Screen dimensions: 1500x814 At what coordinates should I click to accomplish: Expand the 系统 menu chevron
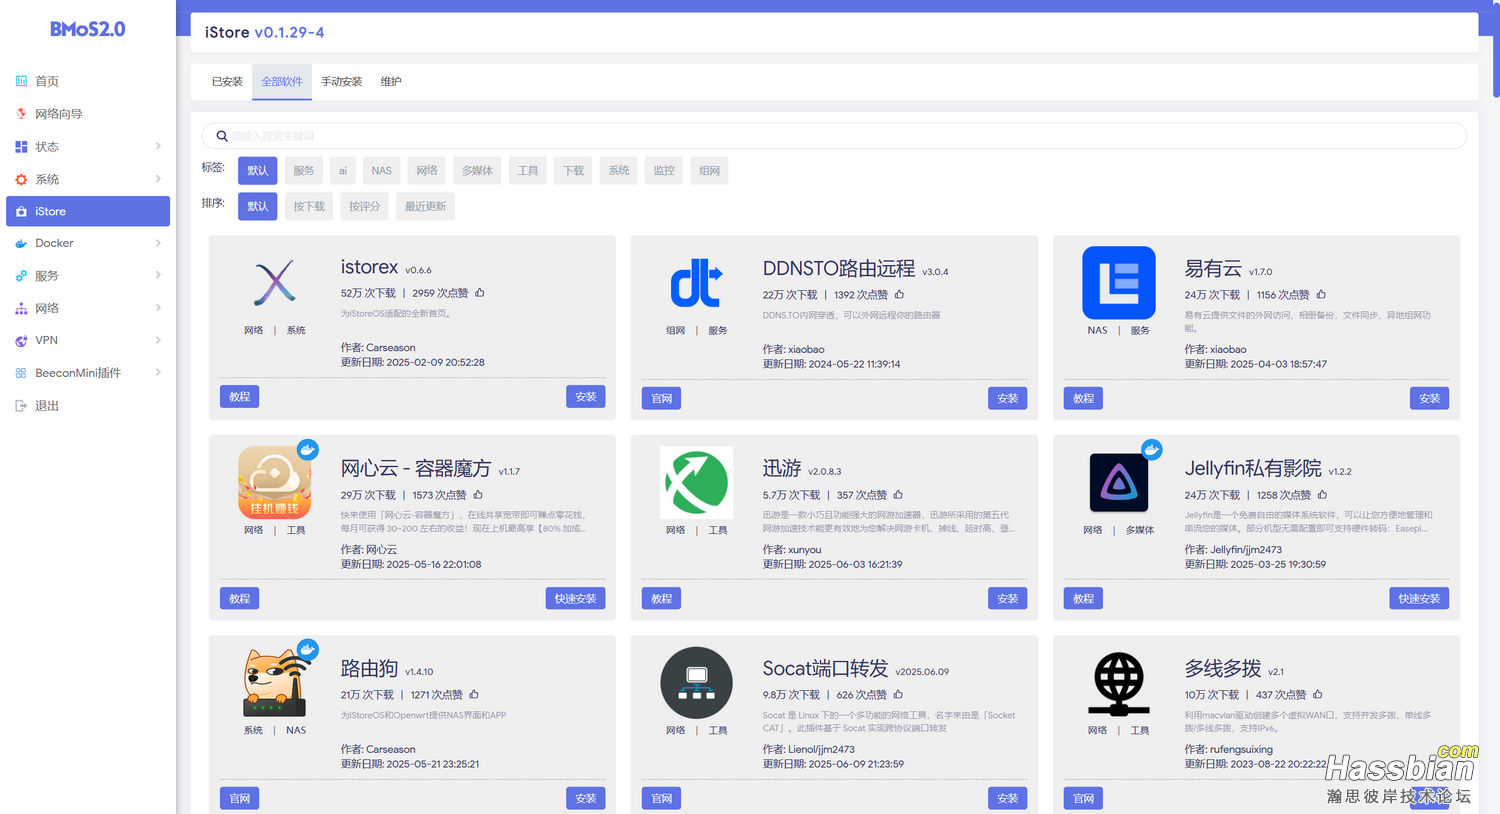[x=158, y=179]
